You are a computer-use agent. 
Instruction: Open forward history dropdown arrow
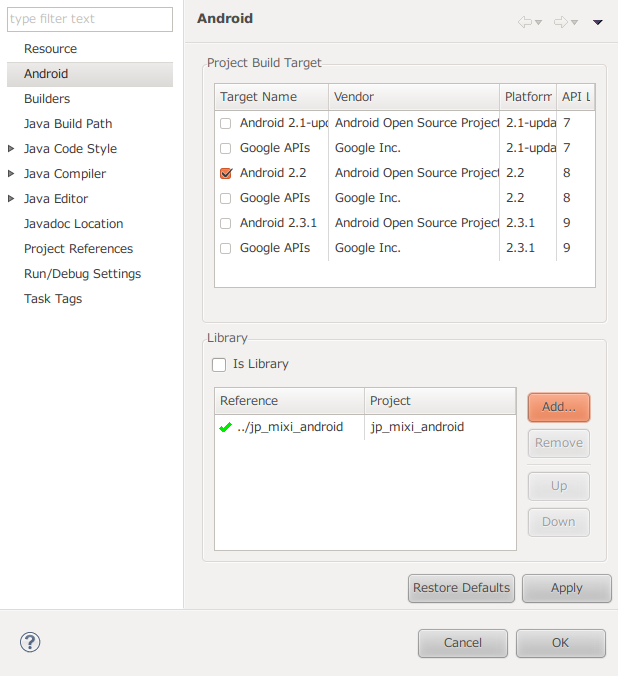tap(574, 22)
